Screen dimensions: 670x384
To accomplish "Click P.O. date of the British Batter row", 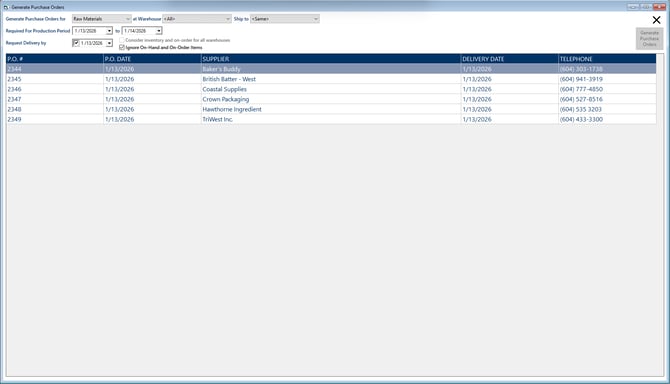I will (x=152, y=79).
